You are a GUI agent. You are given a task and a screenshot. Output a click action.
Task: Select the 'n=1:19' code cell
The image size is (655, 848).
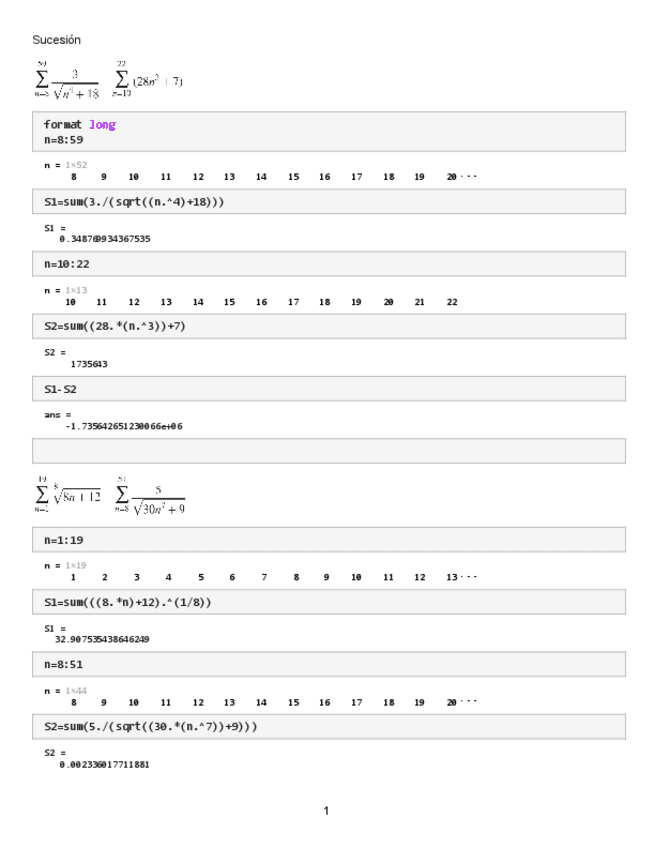tap(62, 541)
